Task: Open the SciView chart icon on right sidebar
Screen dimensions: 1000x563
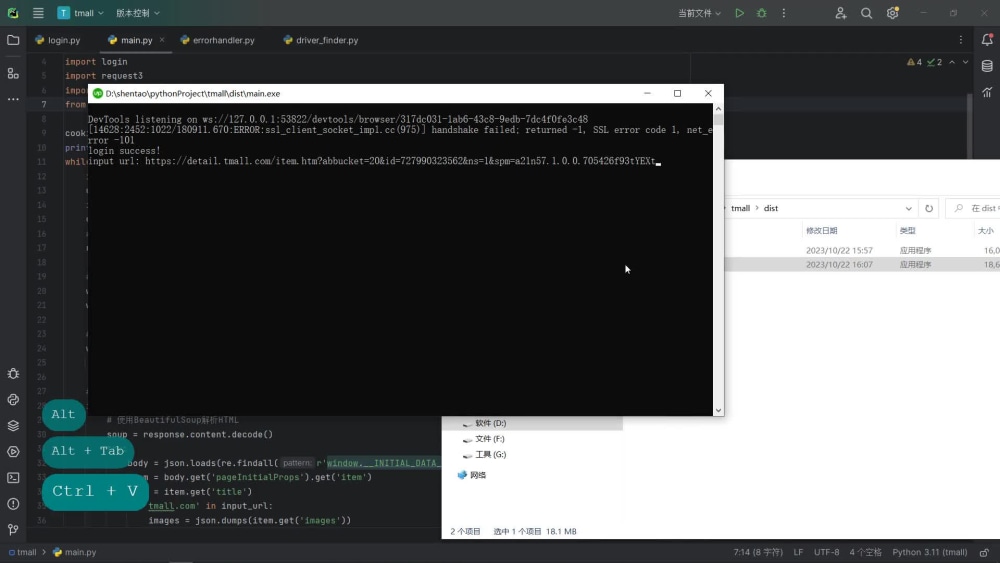Action: (x=987, y=92)
